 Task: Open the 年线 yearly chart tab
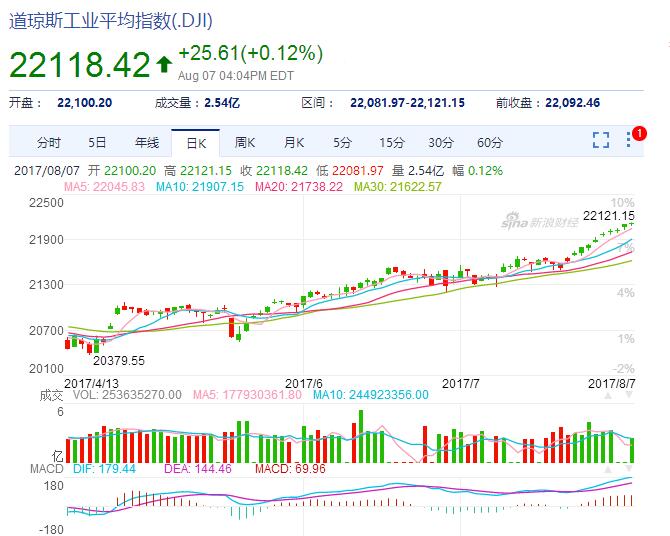(x=147, y=142)
